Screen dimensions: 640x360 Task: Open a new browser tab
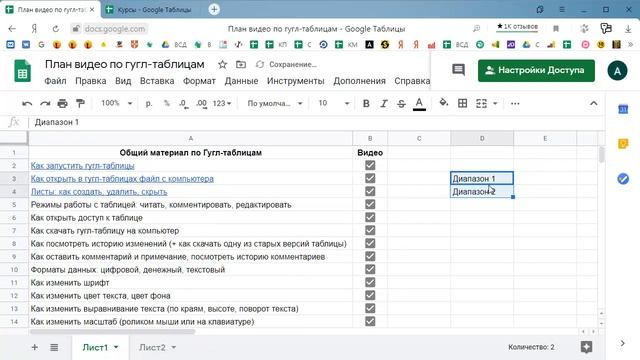[214, 9]
